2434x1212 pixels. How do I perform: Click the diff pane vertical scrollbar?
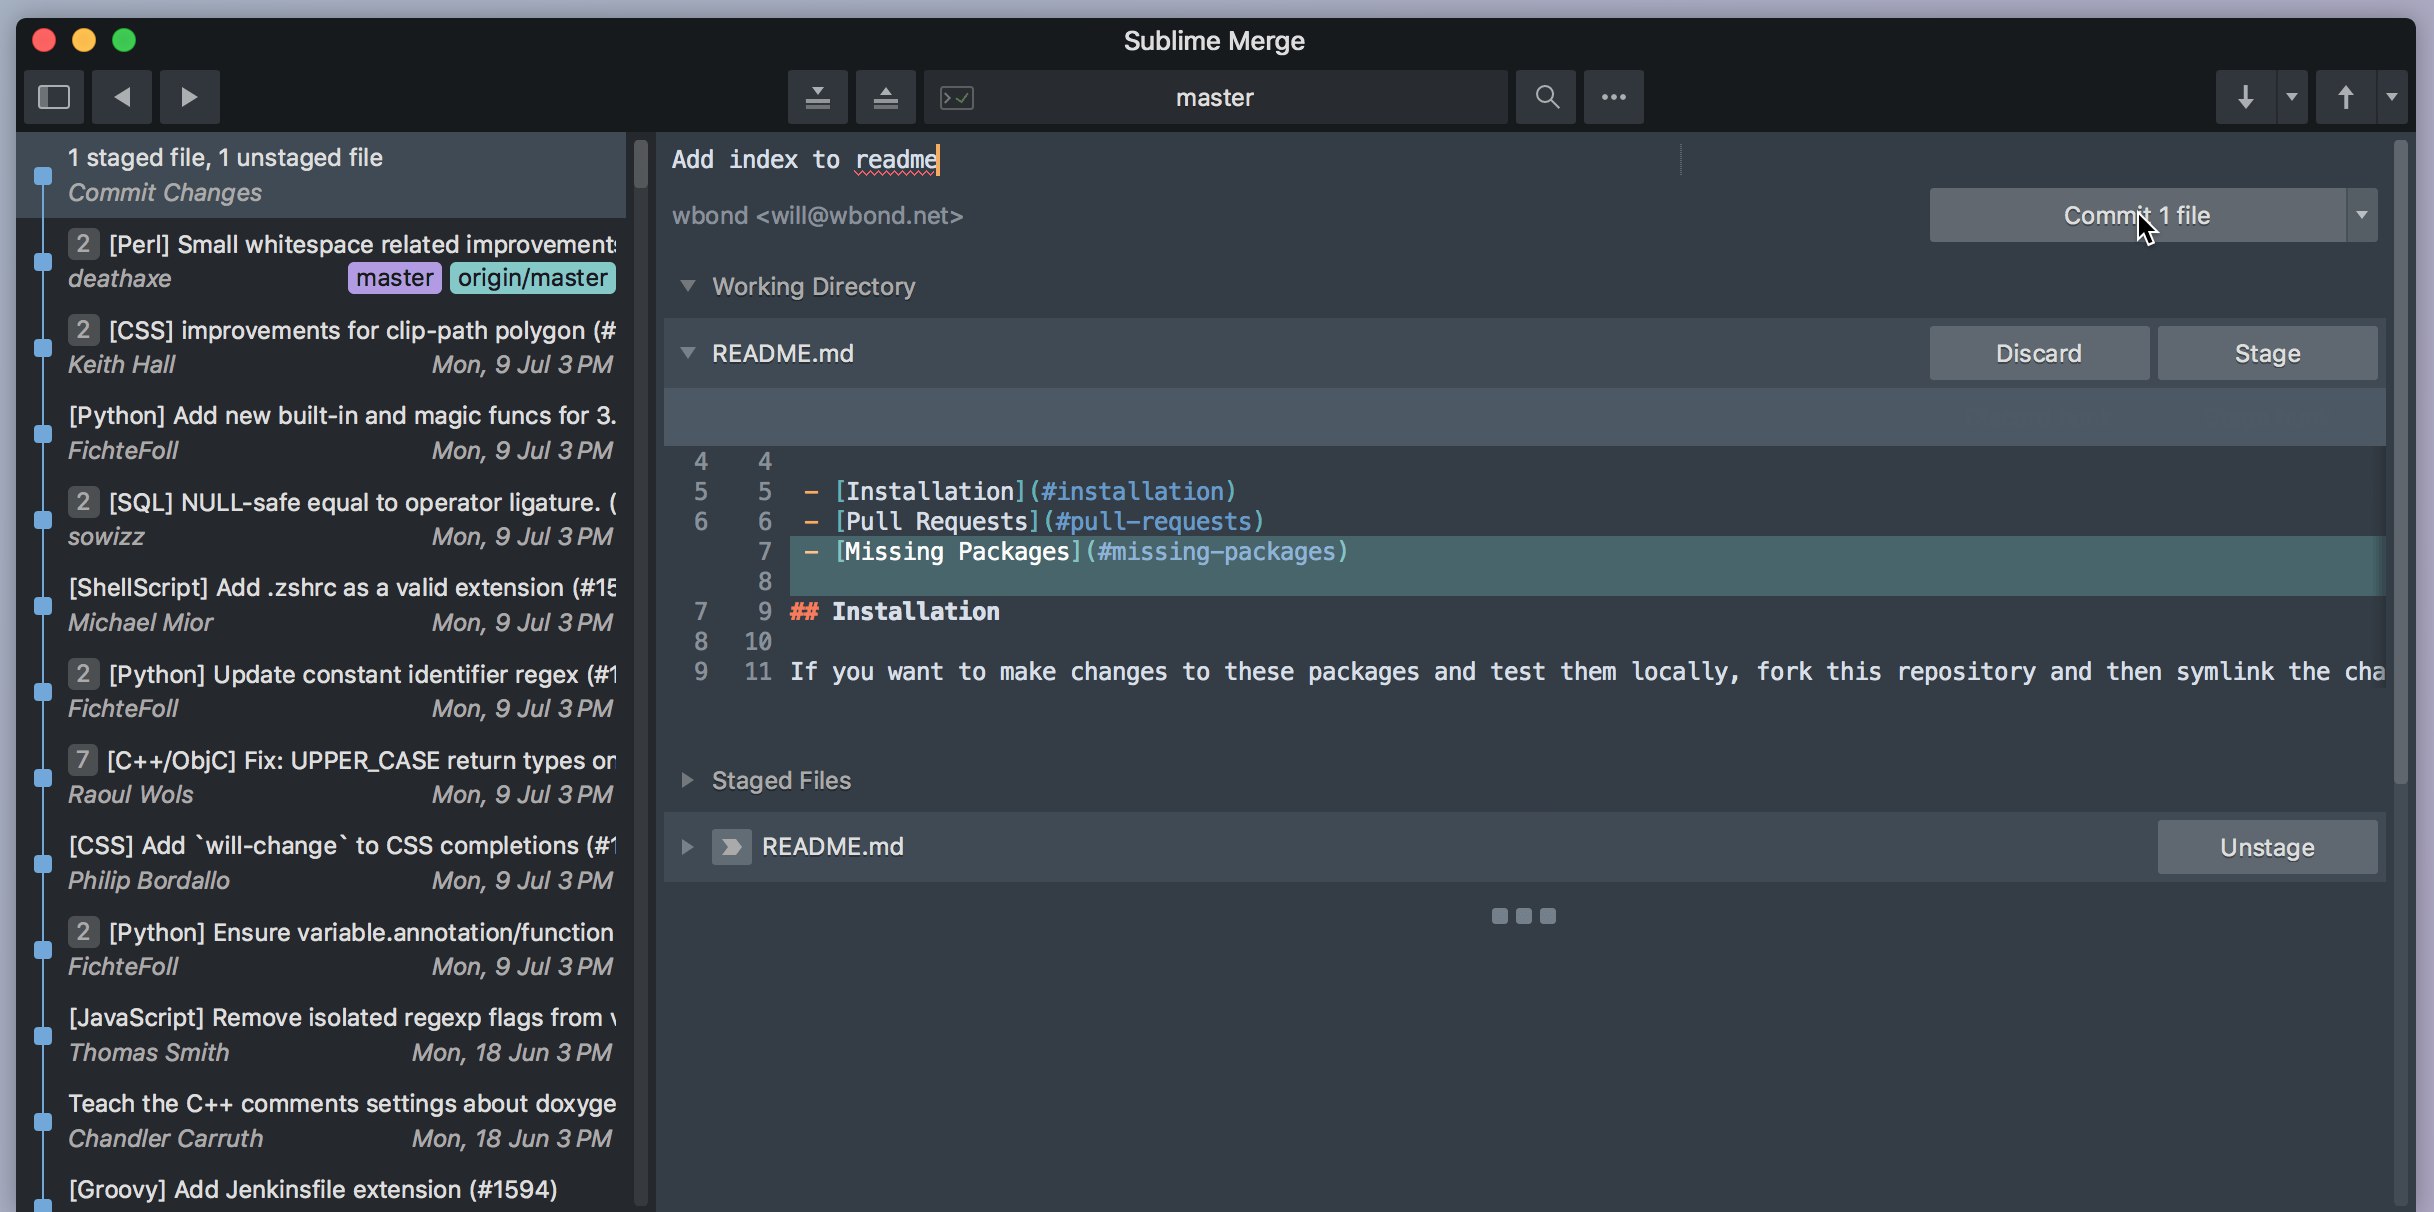click(x=2401, y=462)
